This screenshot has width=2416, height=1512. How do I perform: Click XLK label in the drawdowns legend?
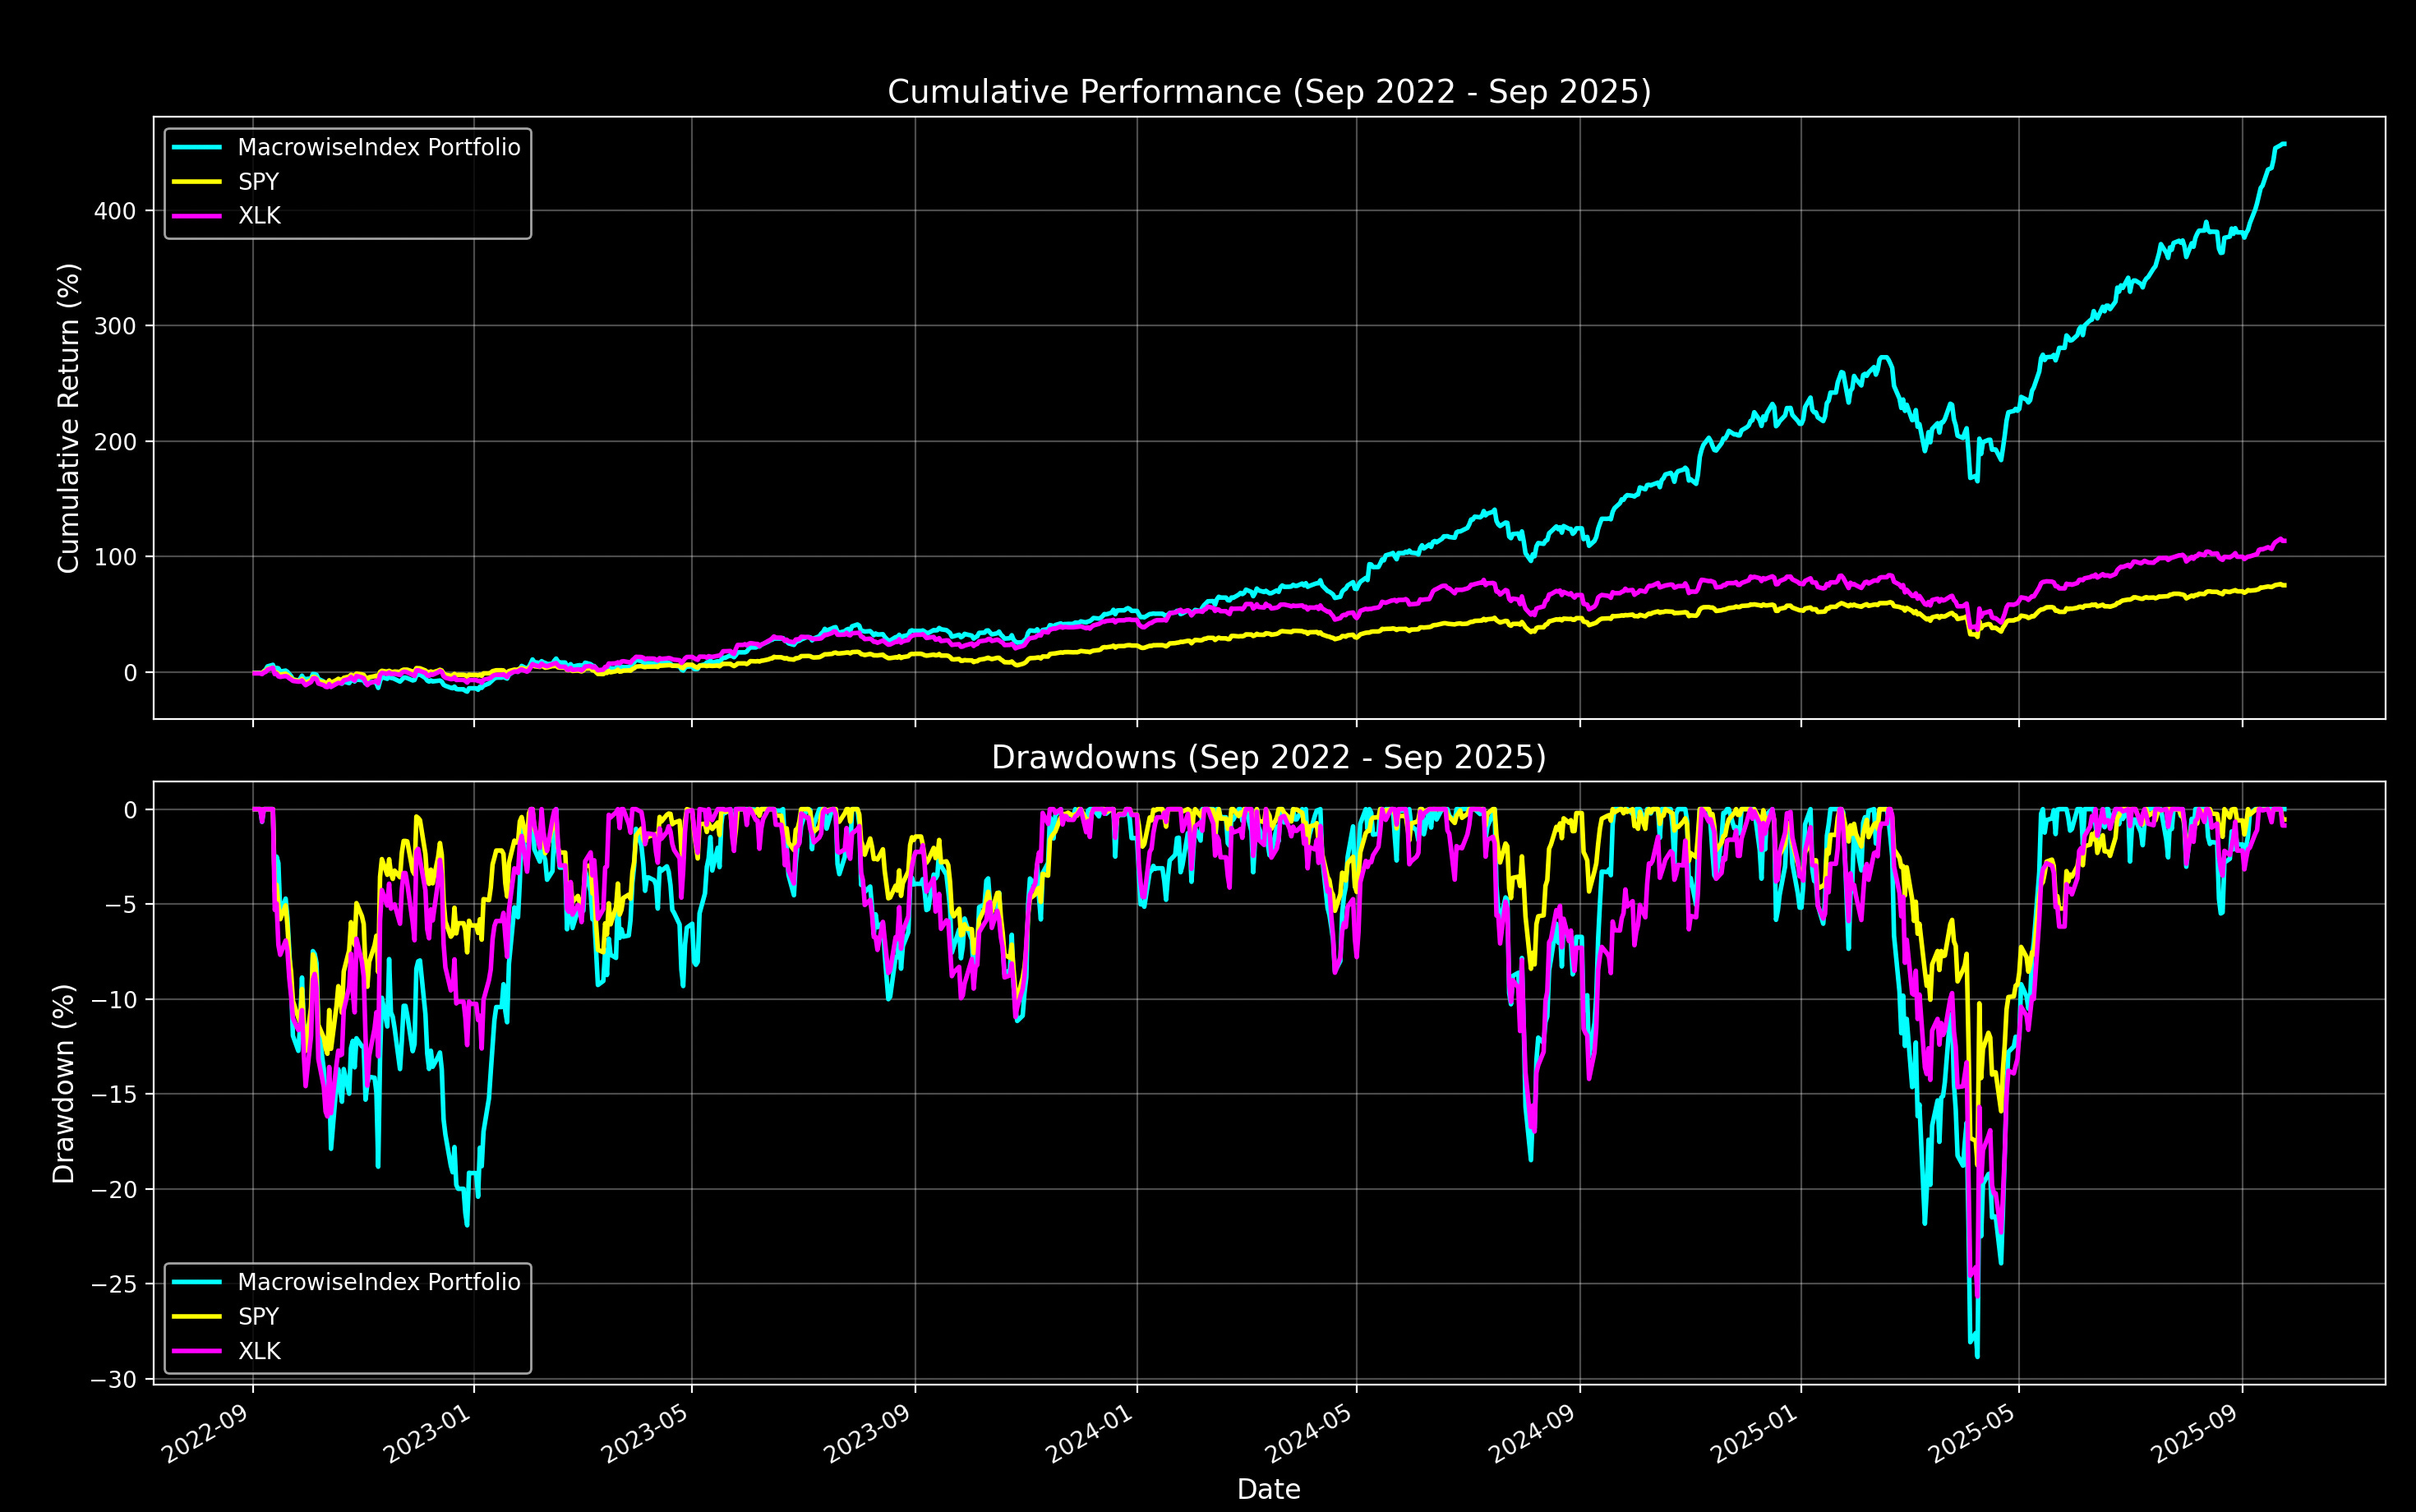[x=259, y=1351]
